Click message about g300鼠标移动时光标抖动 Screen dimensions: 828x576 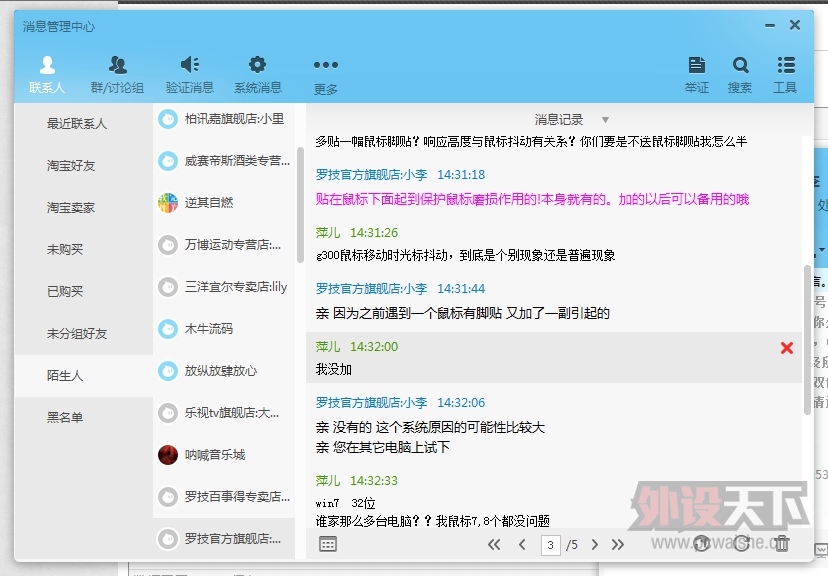(465, 256)
